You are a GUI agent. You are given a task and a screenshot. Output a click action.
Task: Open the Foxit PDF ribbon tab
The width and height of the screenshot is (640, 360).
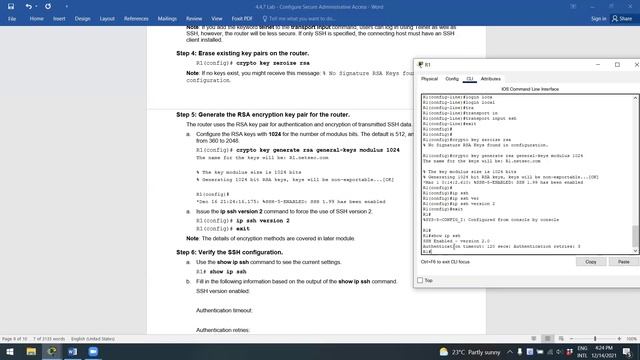point(242,19)
